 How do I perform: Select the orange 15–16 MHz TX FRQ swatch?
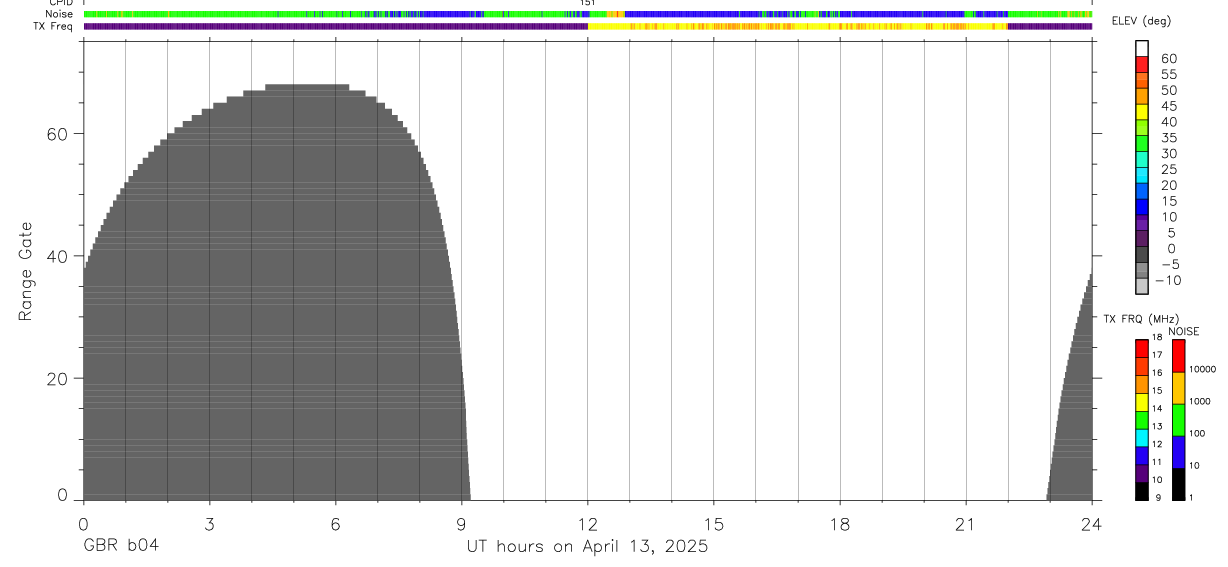coord(1141,384)
